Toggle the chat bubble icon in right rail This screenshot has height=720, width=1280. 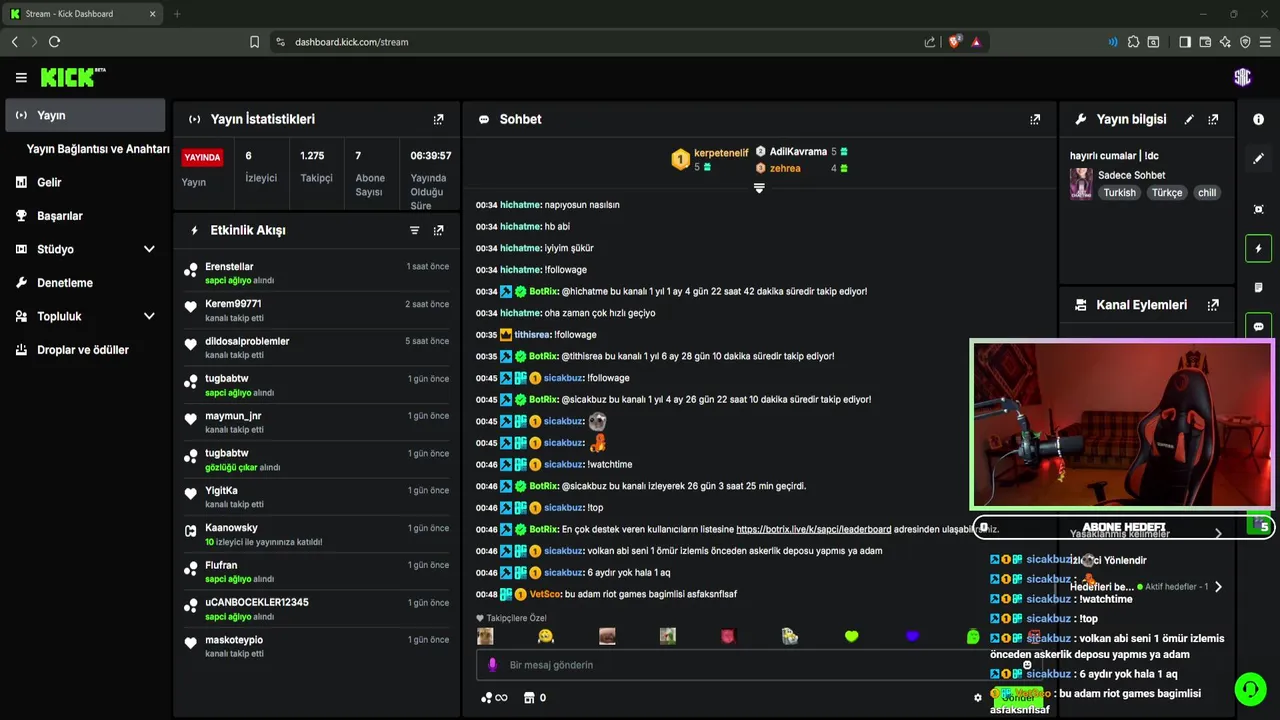point(1258,326)
